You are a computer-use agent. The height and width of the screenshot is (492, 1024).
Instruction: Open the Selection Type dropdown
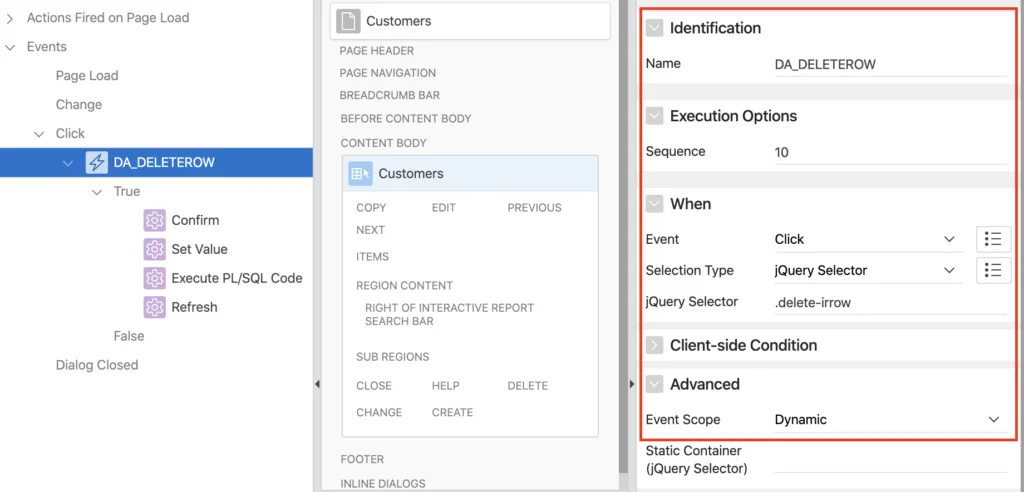[868, 271]
